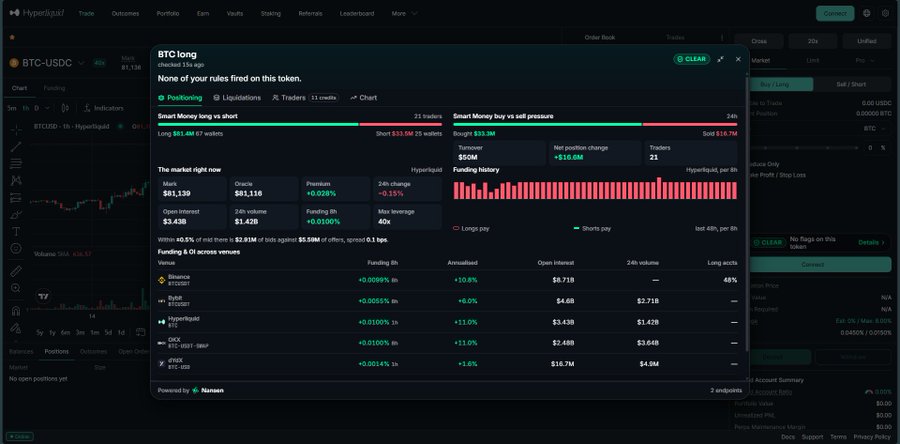This screenshot has width=900, height=444.
Task: Set chart interval to 5m
Action: click(12, 108)
